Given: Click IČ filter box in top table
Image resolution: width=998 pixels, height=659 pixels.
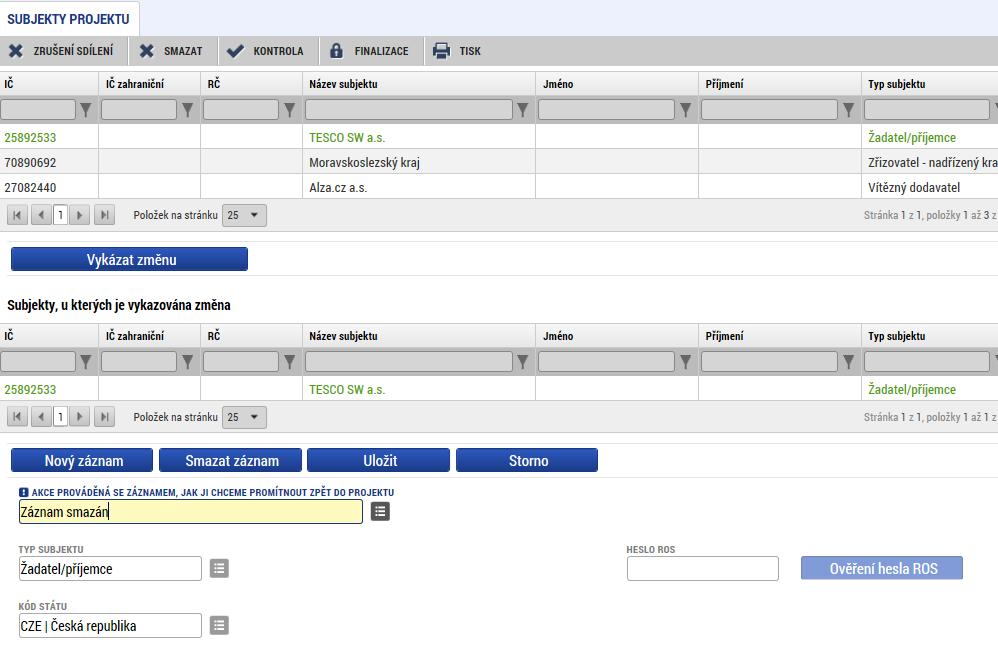Looking at the screenshot, I should pyautogui.click(x=38, y=110).
